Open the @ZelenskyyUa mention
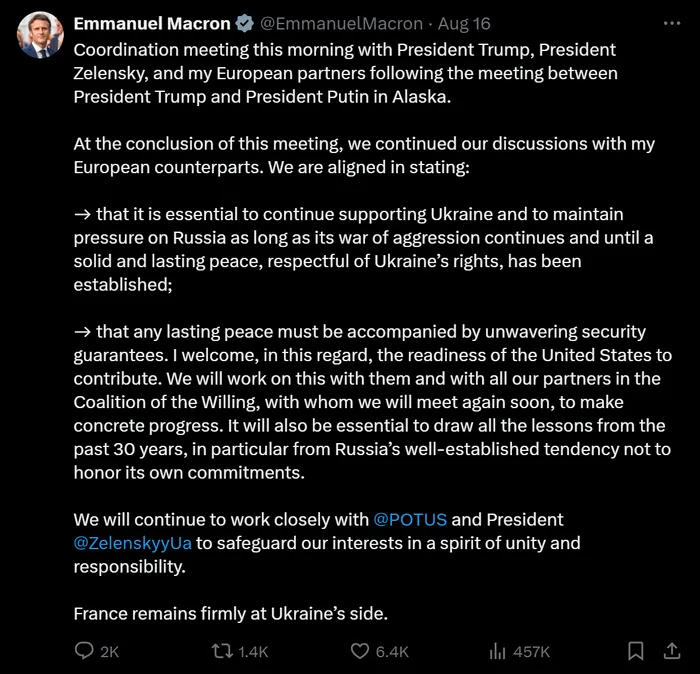Viewport: 700px width, 674px height. [x=132, y=543]
